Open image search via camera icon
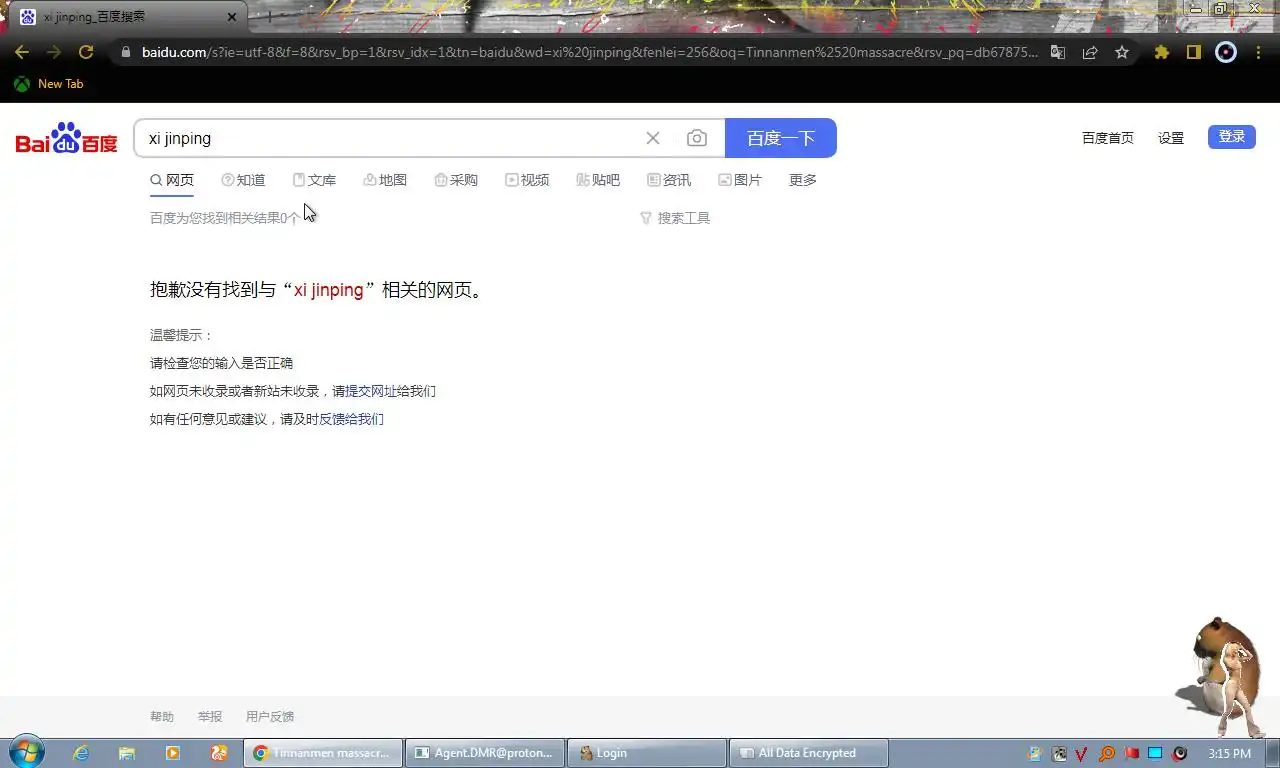This screenshot has height=768, width=1280. tap(697, 138)
